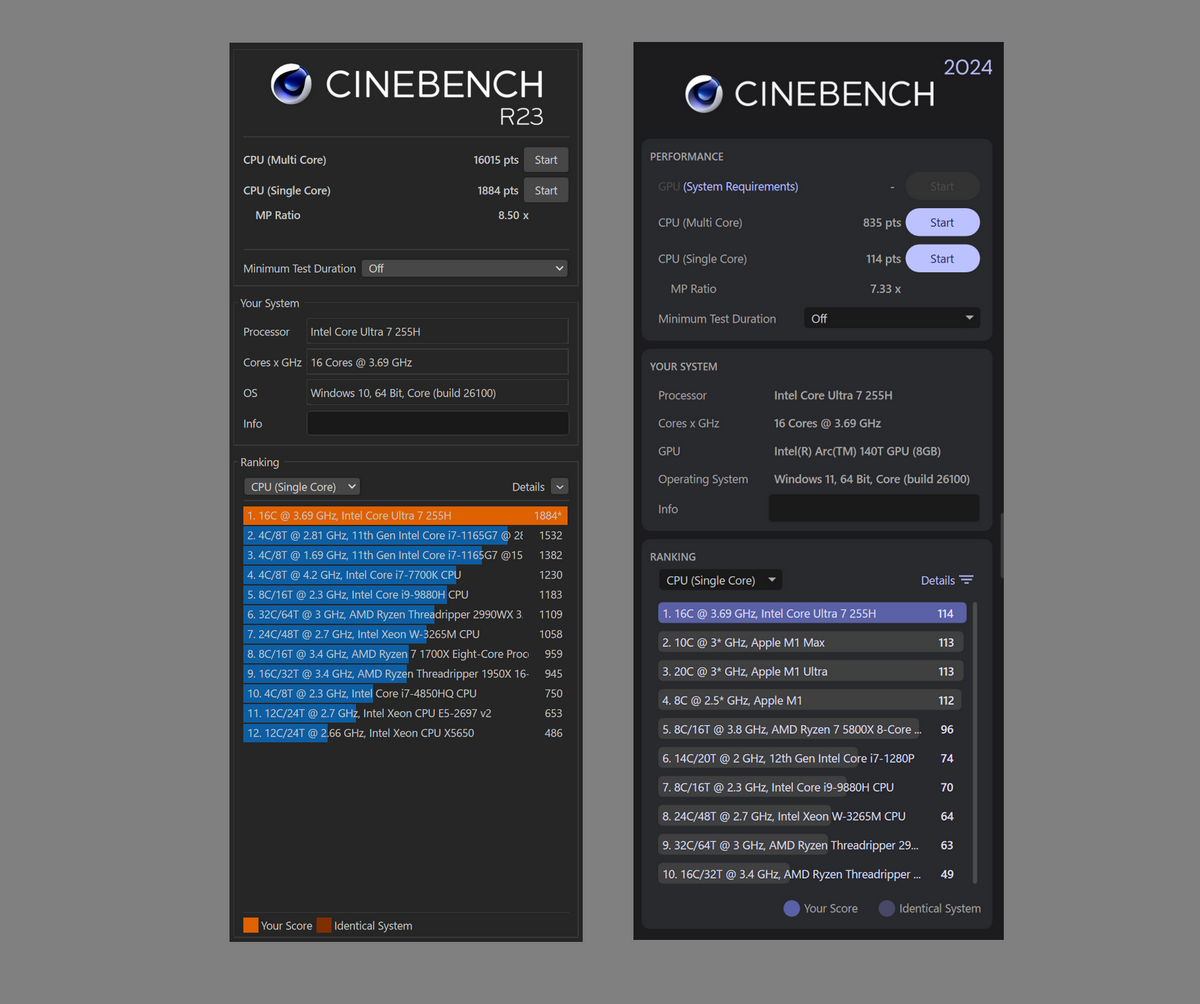Start the CPU Multi Core test in R23
The image size is (1200, 1004).
(546, 160)
